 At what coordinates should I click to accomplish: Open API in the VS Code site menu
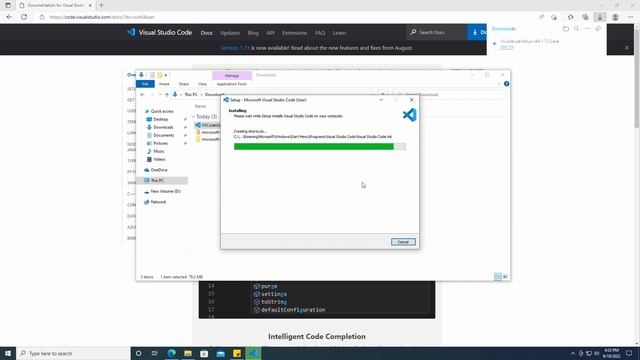coord(270,33)
